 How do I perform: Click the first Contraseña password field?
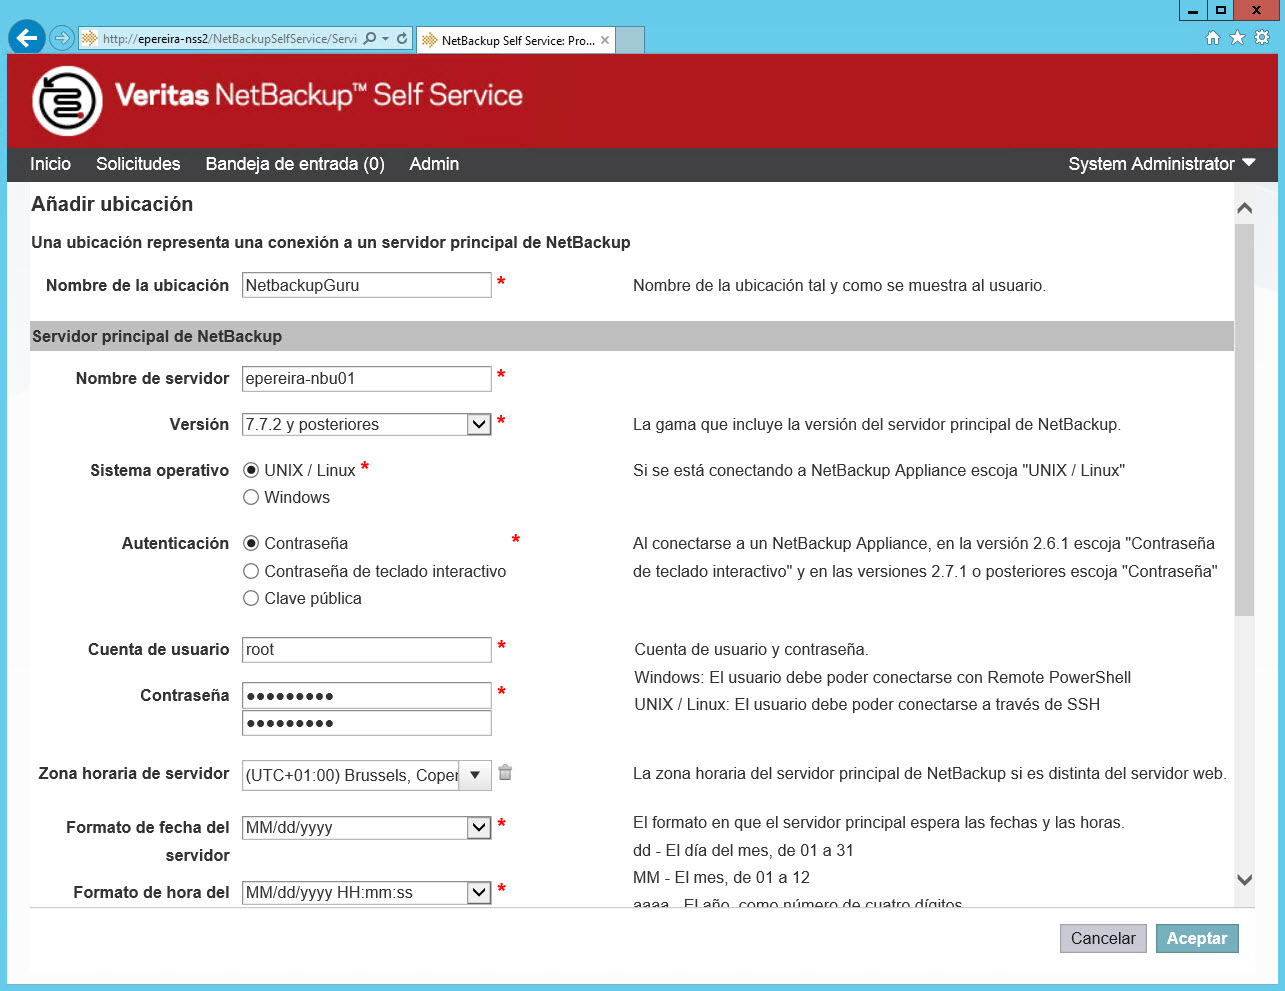pyautogui.click(x=367, y=695)
